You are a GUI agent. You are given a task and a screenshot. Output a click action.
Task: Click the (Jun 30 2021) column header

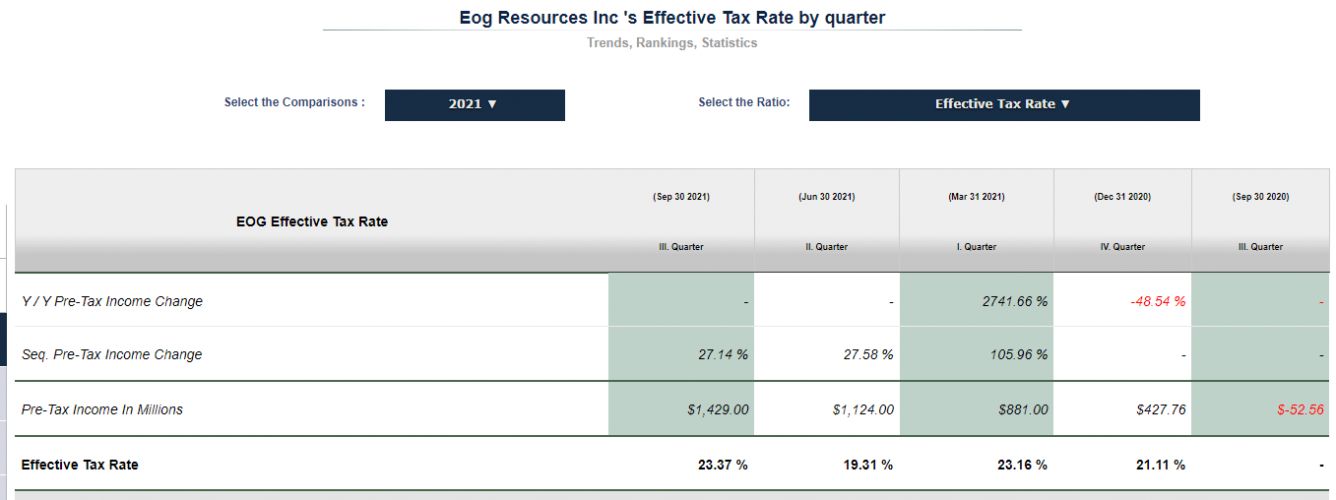(827, 197)
